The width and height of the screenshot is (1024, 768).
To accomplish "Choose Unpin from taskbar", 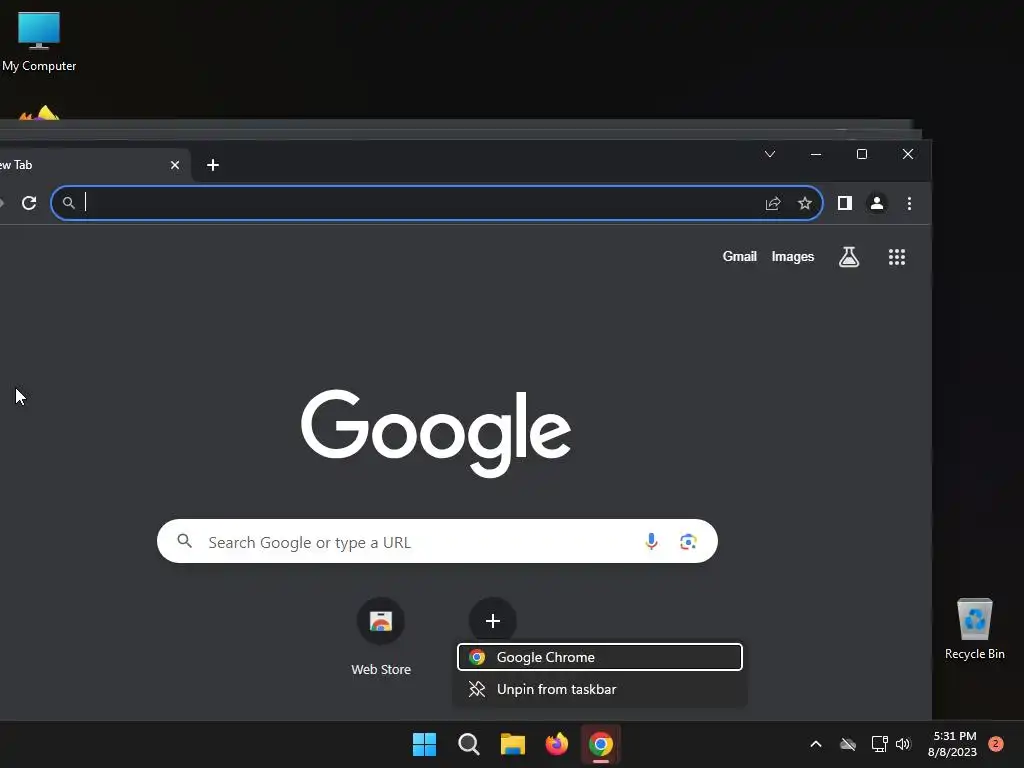I will (x=600, y=689).
